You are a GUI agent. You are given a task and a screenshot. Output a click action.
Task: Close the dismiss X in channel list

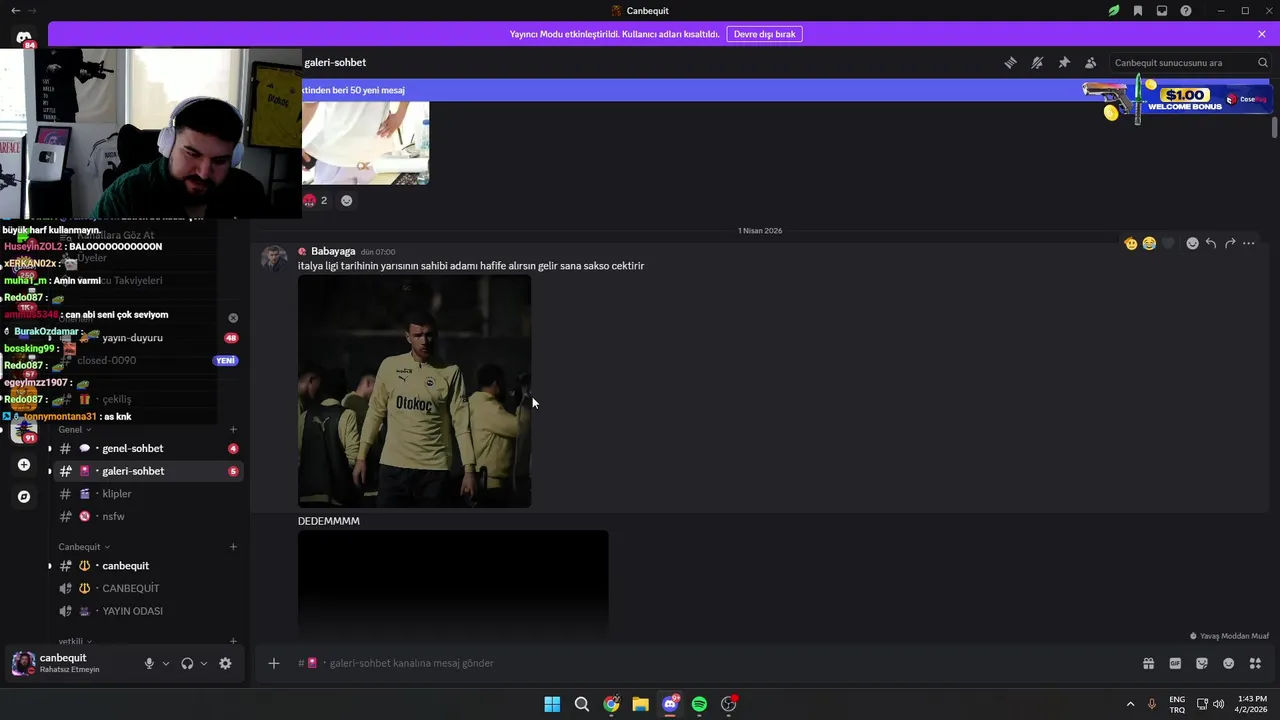click(x=233, y=318)
